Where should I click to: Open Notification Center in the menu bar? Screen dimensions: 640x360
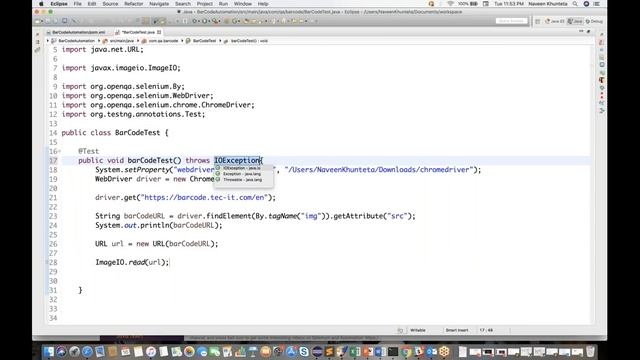[x=597, y=4]
